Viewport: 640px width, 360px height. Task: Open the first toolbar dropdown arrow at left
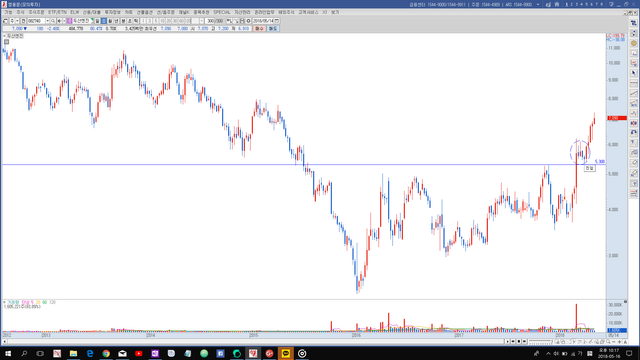point(17,21)
